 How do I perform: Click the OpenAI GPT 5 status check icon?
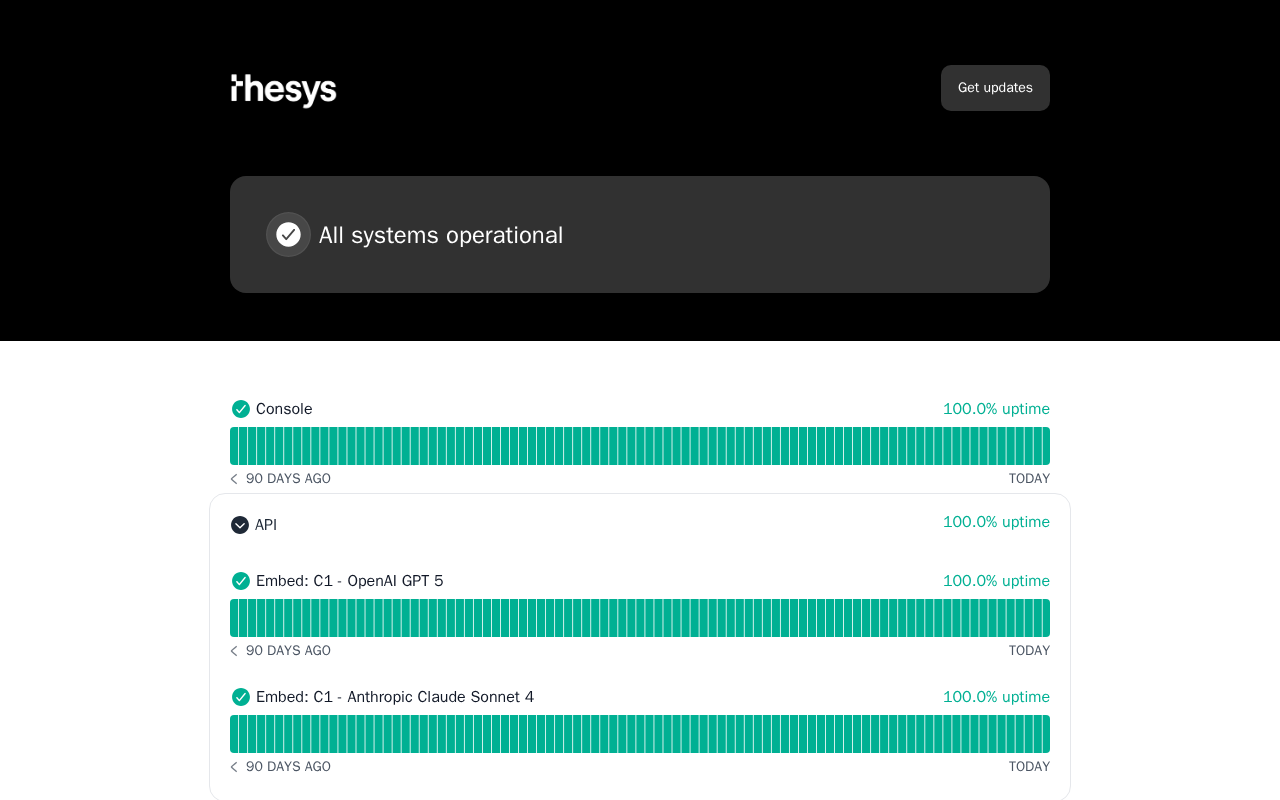point(241,581)
